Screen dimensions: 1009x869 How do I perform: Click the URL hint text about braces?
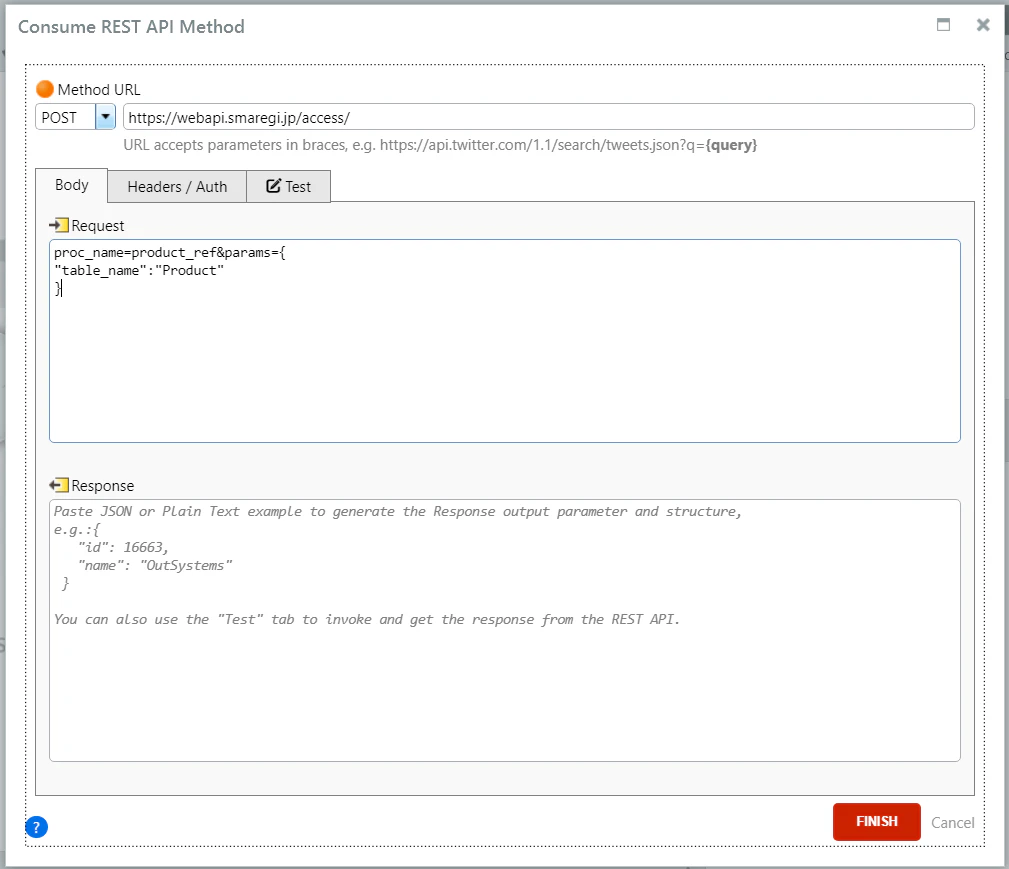coord(440,145)
